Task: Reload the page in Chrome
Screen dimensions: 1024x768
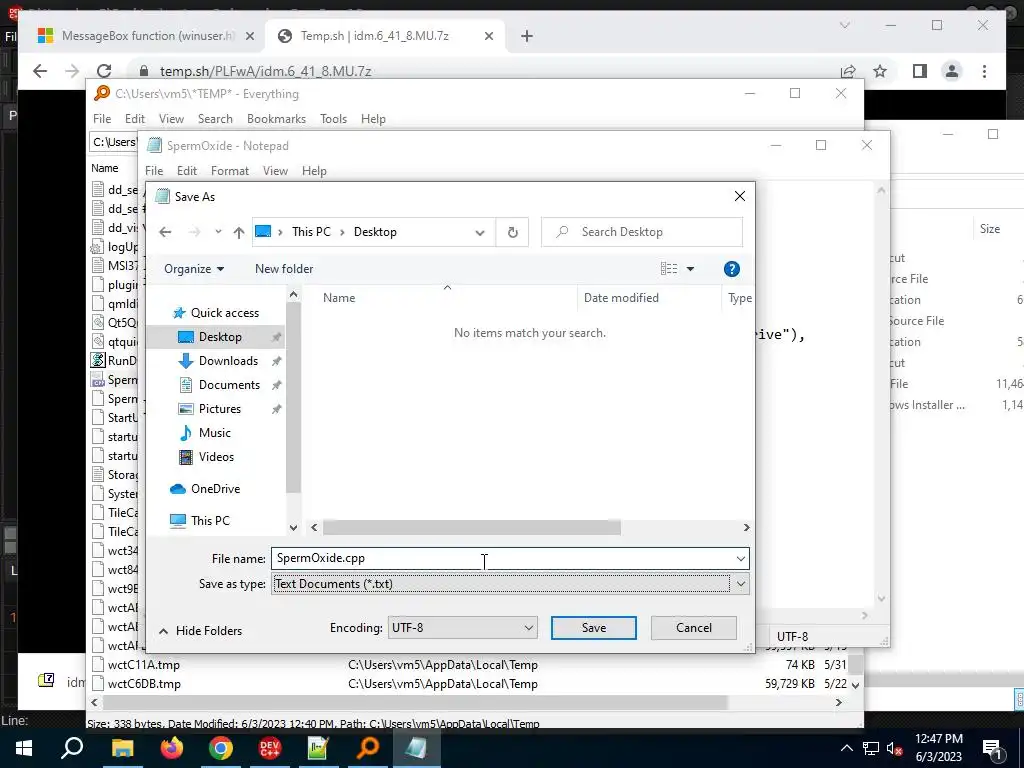Action: click(104, 71)
